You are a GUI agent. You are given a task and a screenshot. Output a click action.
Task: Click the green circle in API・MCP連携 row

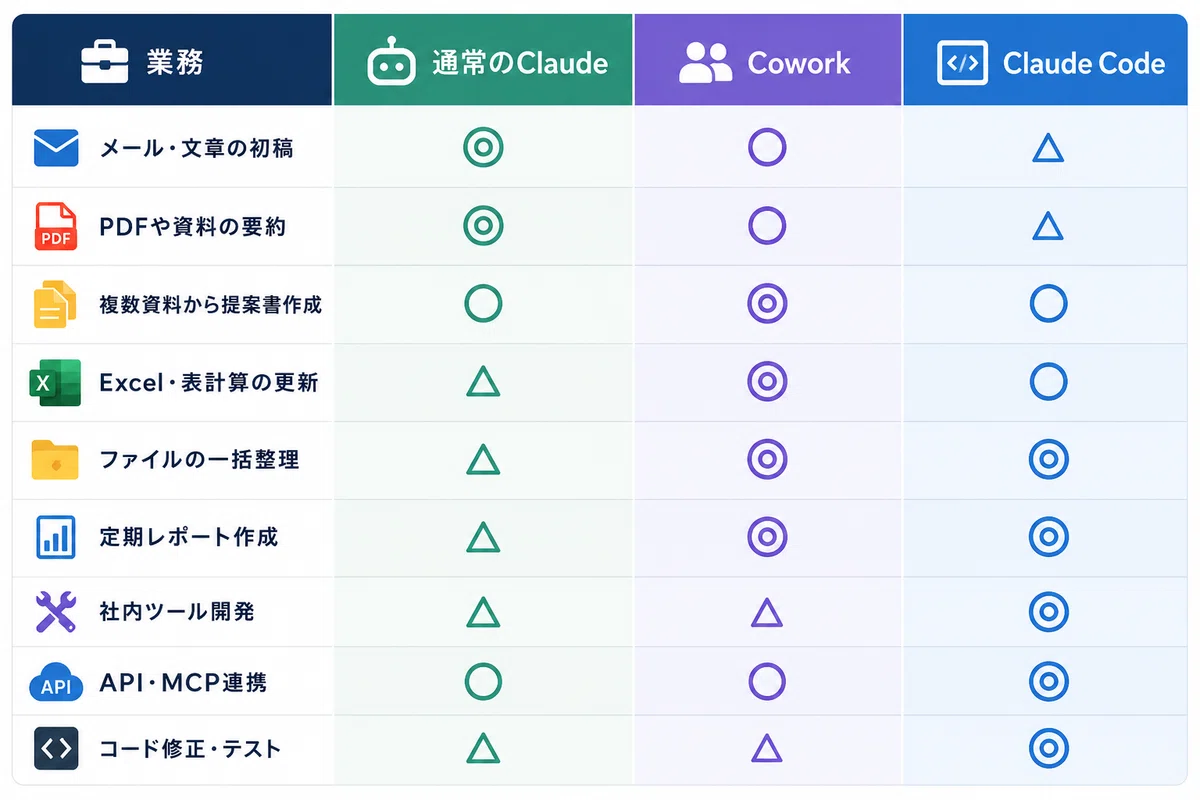click(x=483, y=682)
